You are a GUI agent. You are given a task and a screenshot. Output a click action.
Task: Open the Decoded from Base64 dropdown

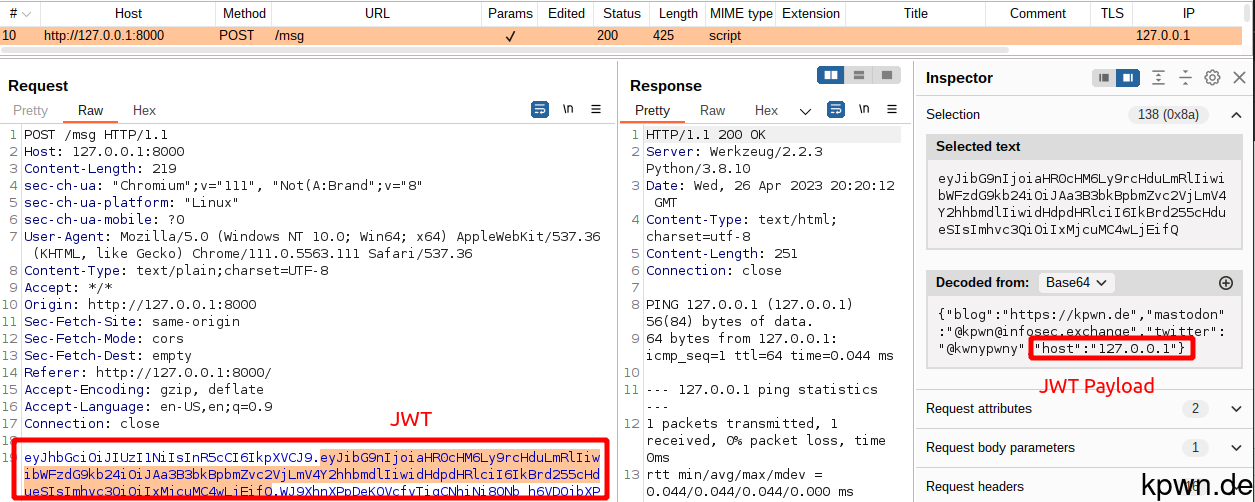tap(1076, 283)
